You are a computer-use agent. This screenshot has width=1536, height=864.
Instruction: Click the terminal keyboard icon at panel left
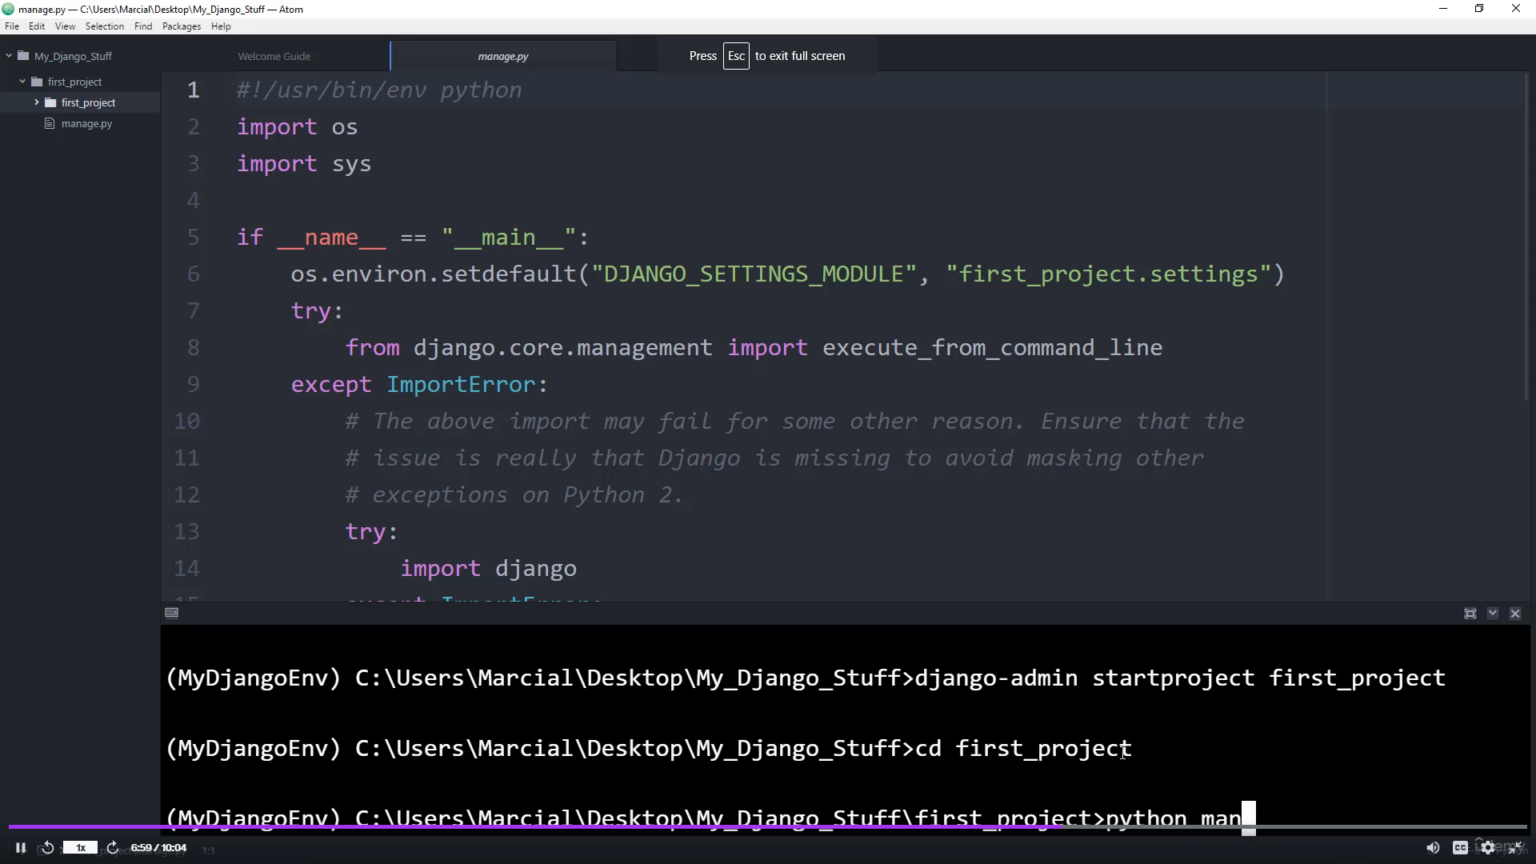click(172, 613)
